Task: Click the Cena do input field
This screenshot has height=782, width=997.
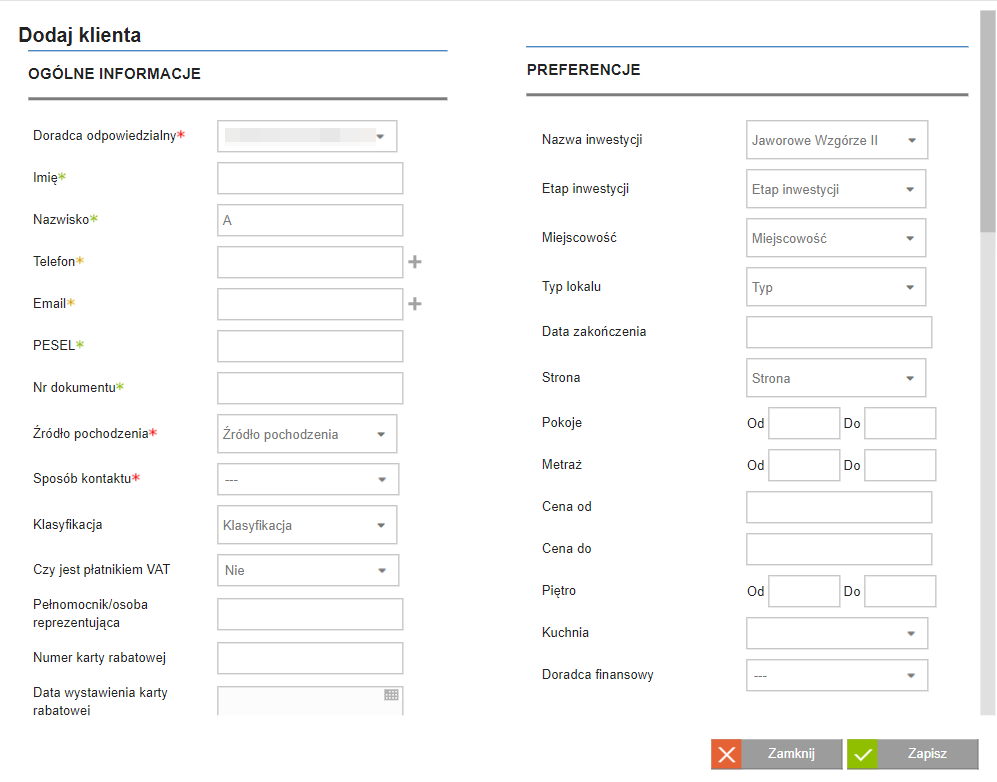Action: tap(839, 549)
